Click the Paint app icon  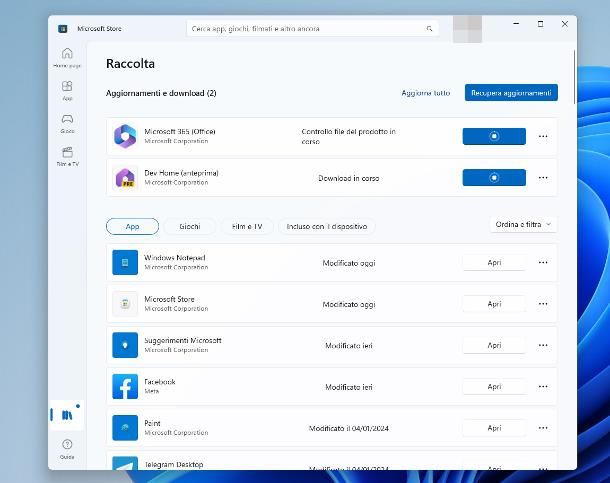[x=125, y=428]
